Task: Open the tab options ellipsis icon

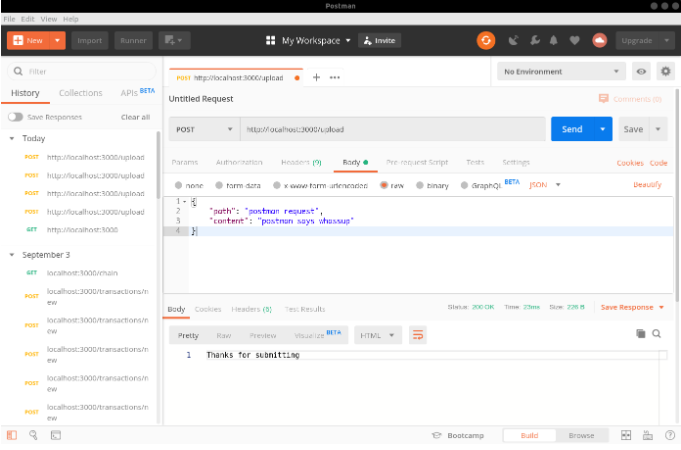Action: tap(334, 77)
